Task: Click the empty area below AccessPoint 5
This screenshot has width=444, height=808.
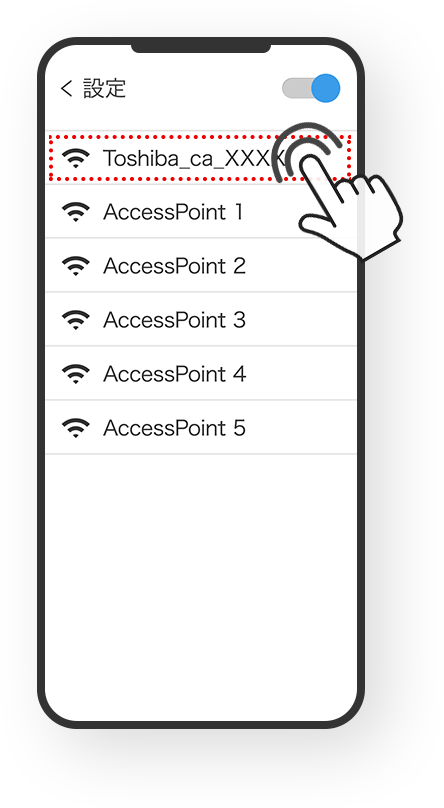Action: click(x=200, y=582)
